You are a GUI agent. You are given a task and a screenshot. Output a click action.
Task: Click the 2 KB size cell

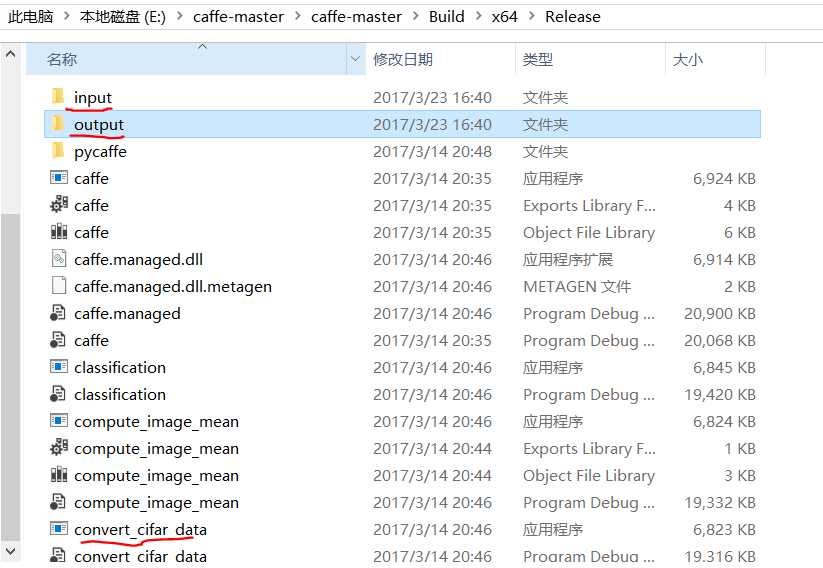[x=740, y=286]
